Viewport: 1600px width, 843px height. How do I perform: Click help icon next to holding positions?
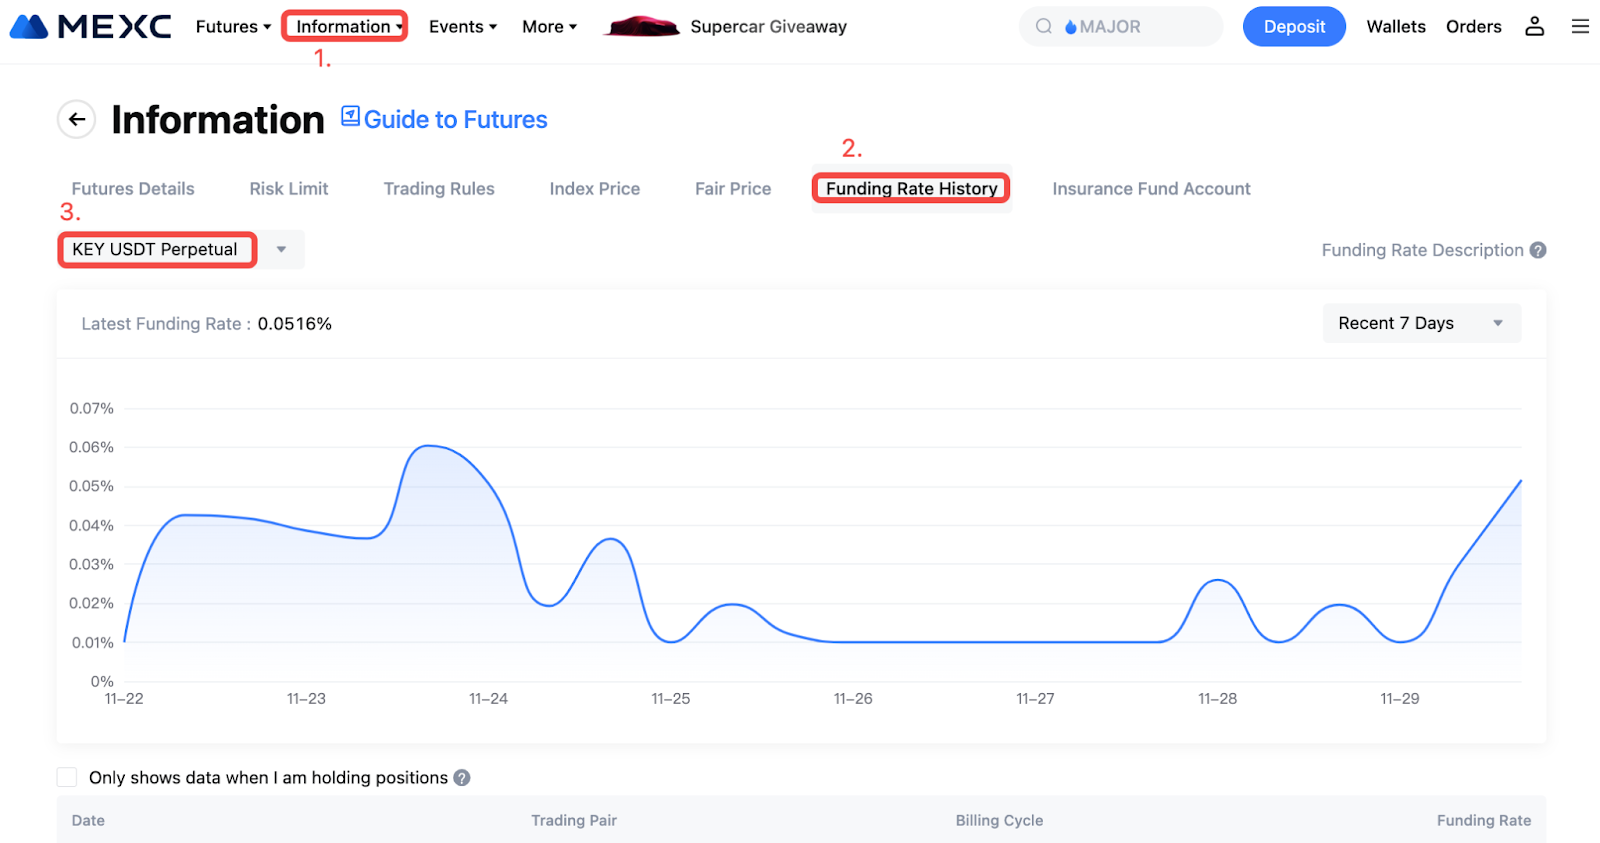point(462,778)
